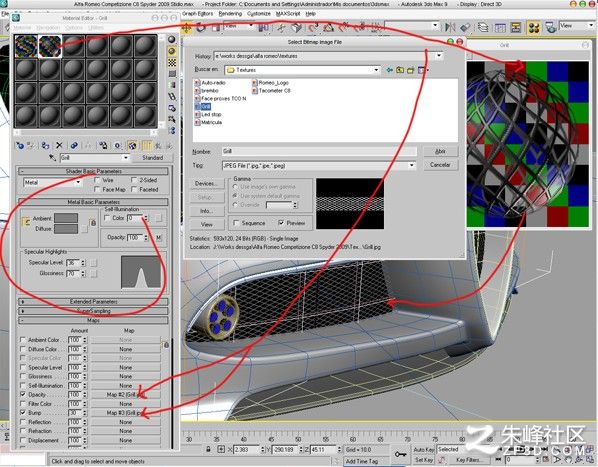Click Material ID Channel icon
The width and height of the screenshot is (598, 467).
coord(117,146)
